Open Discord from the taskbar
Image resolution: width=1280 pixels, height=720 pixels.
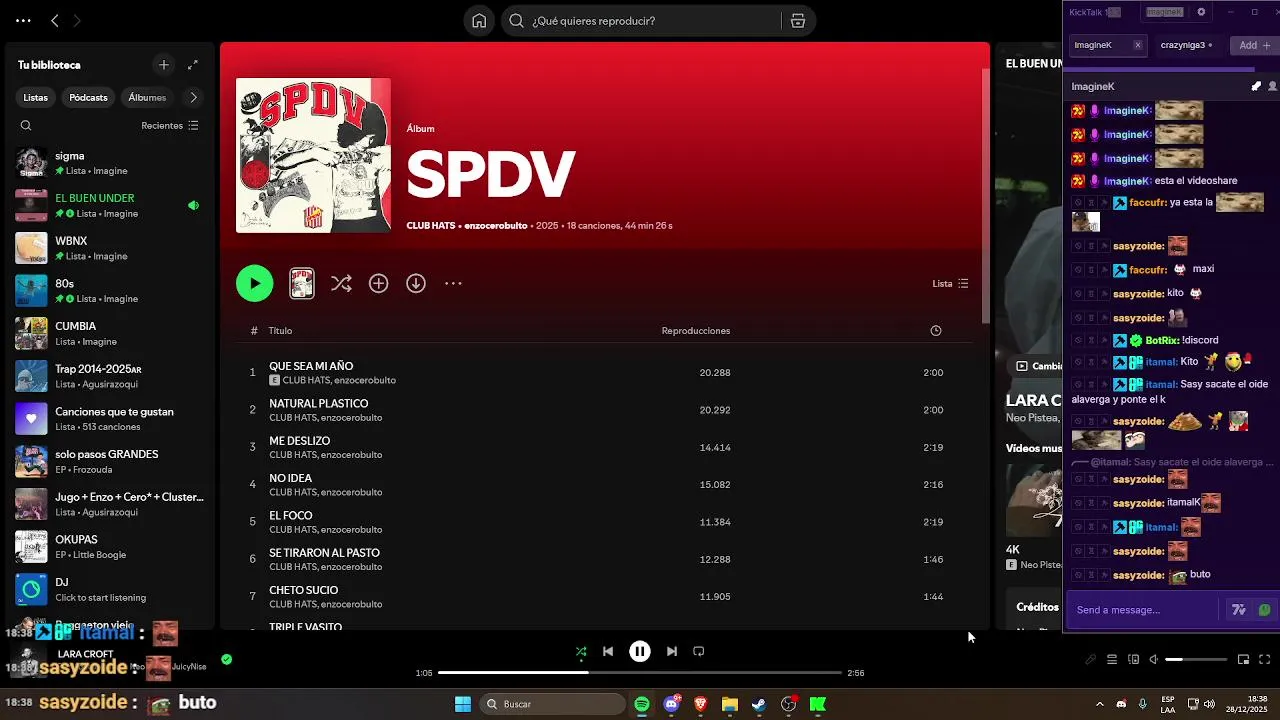[671, 704]
